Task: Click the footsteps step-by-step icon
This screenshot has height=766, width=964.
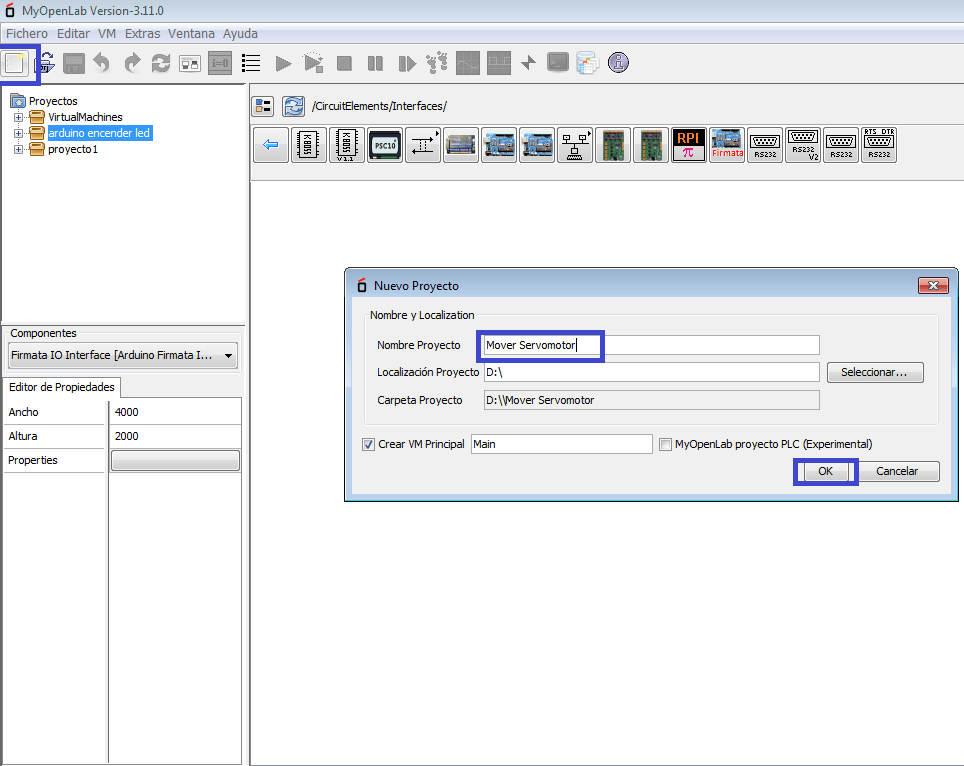Action: (437, 63)
